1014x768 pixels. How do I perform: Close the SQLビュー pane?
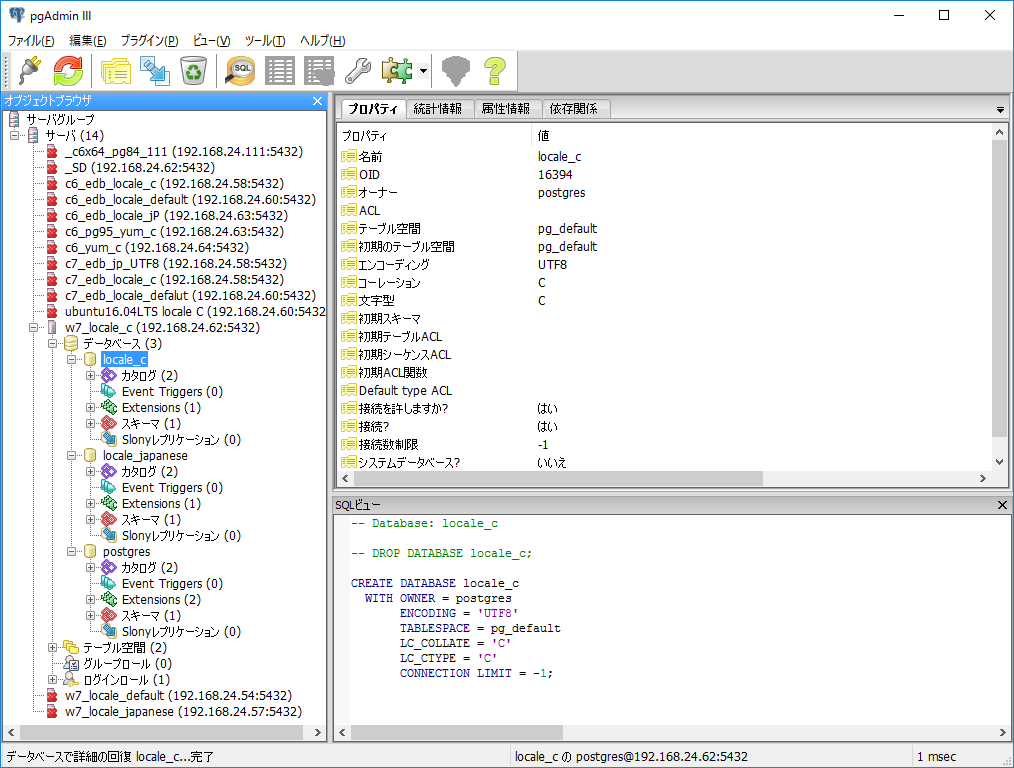pyautogui.click(x=1003, y=505)
